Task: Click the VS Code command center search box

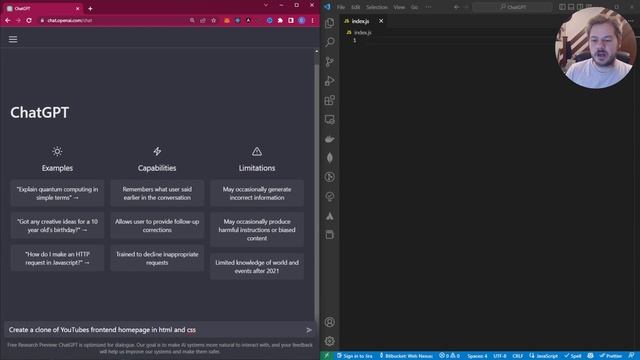Action: point(513,7)
